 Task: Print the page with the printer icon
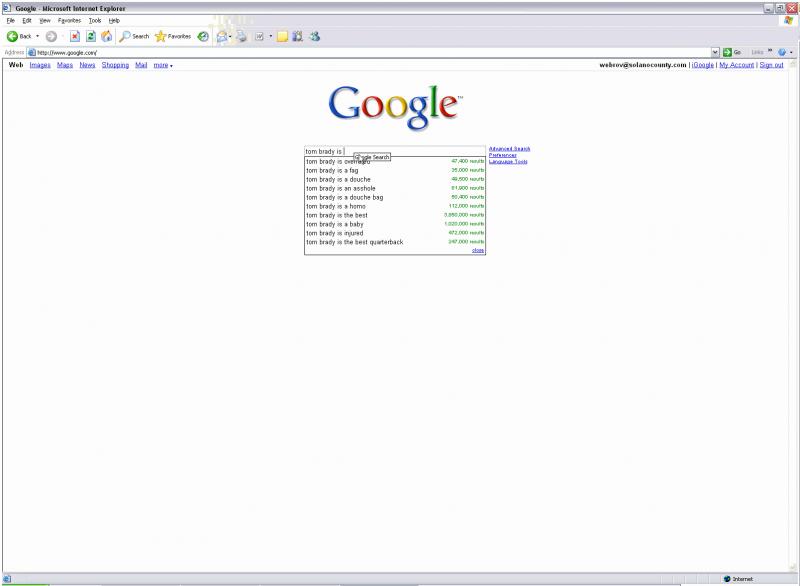pos(241,36)
